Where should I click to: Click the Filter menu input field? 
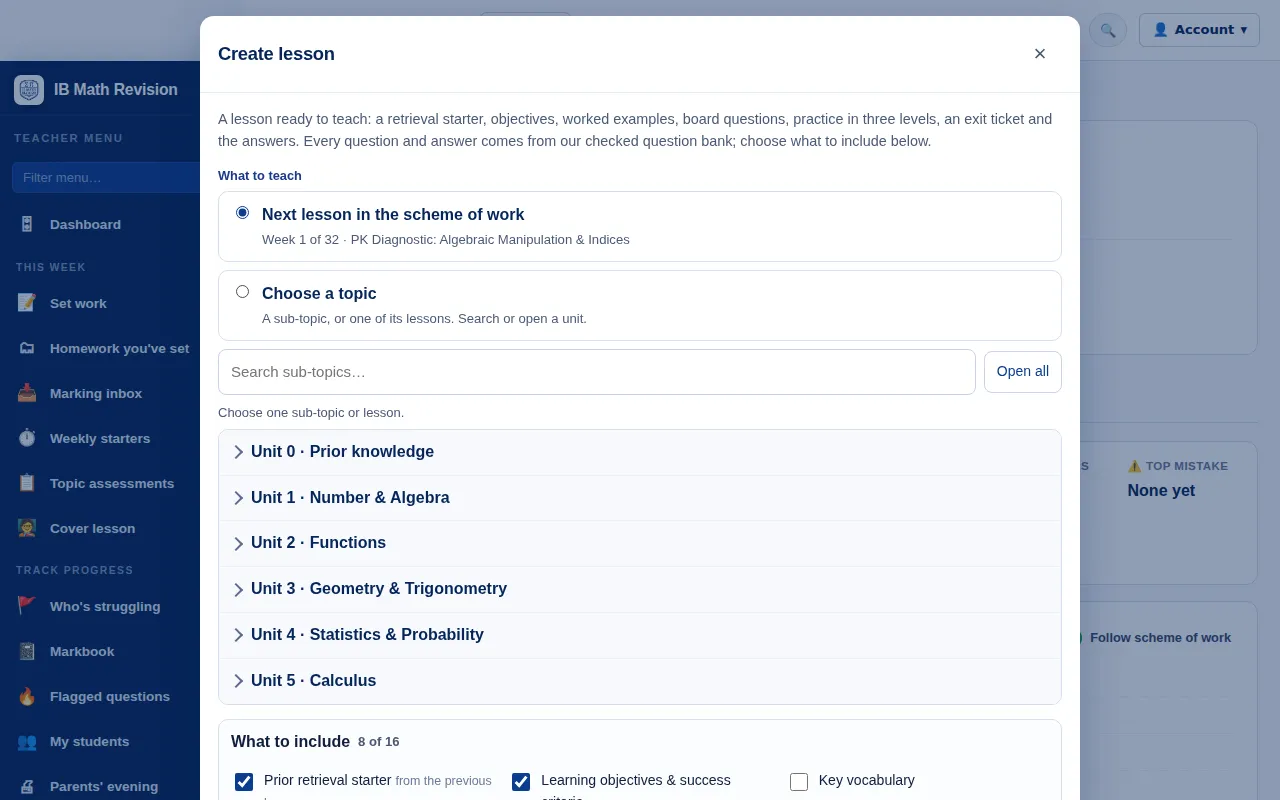pyautogui.click(x=106, y=177)
